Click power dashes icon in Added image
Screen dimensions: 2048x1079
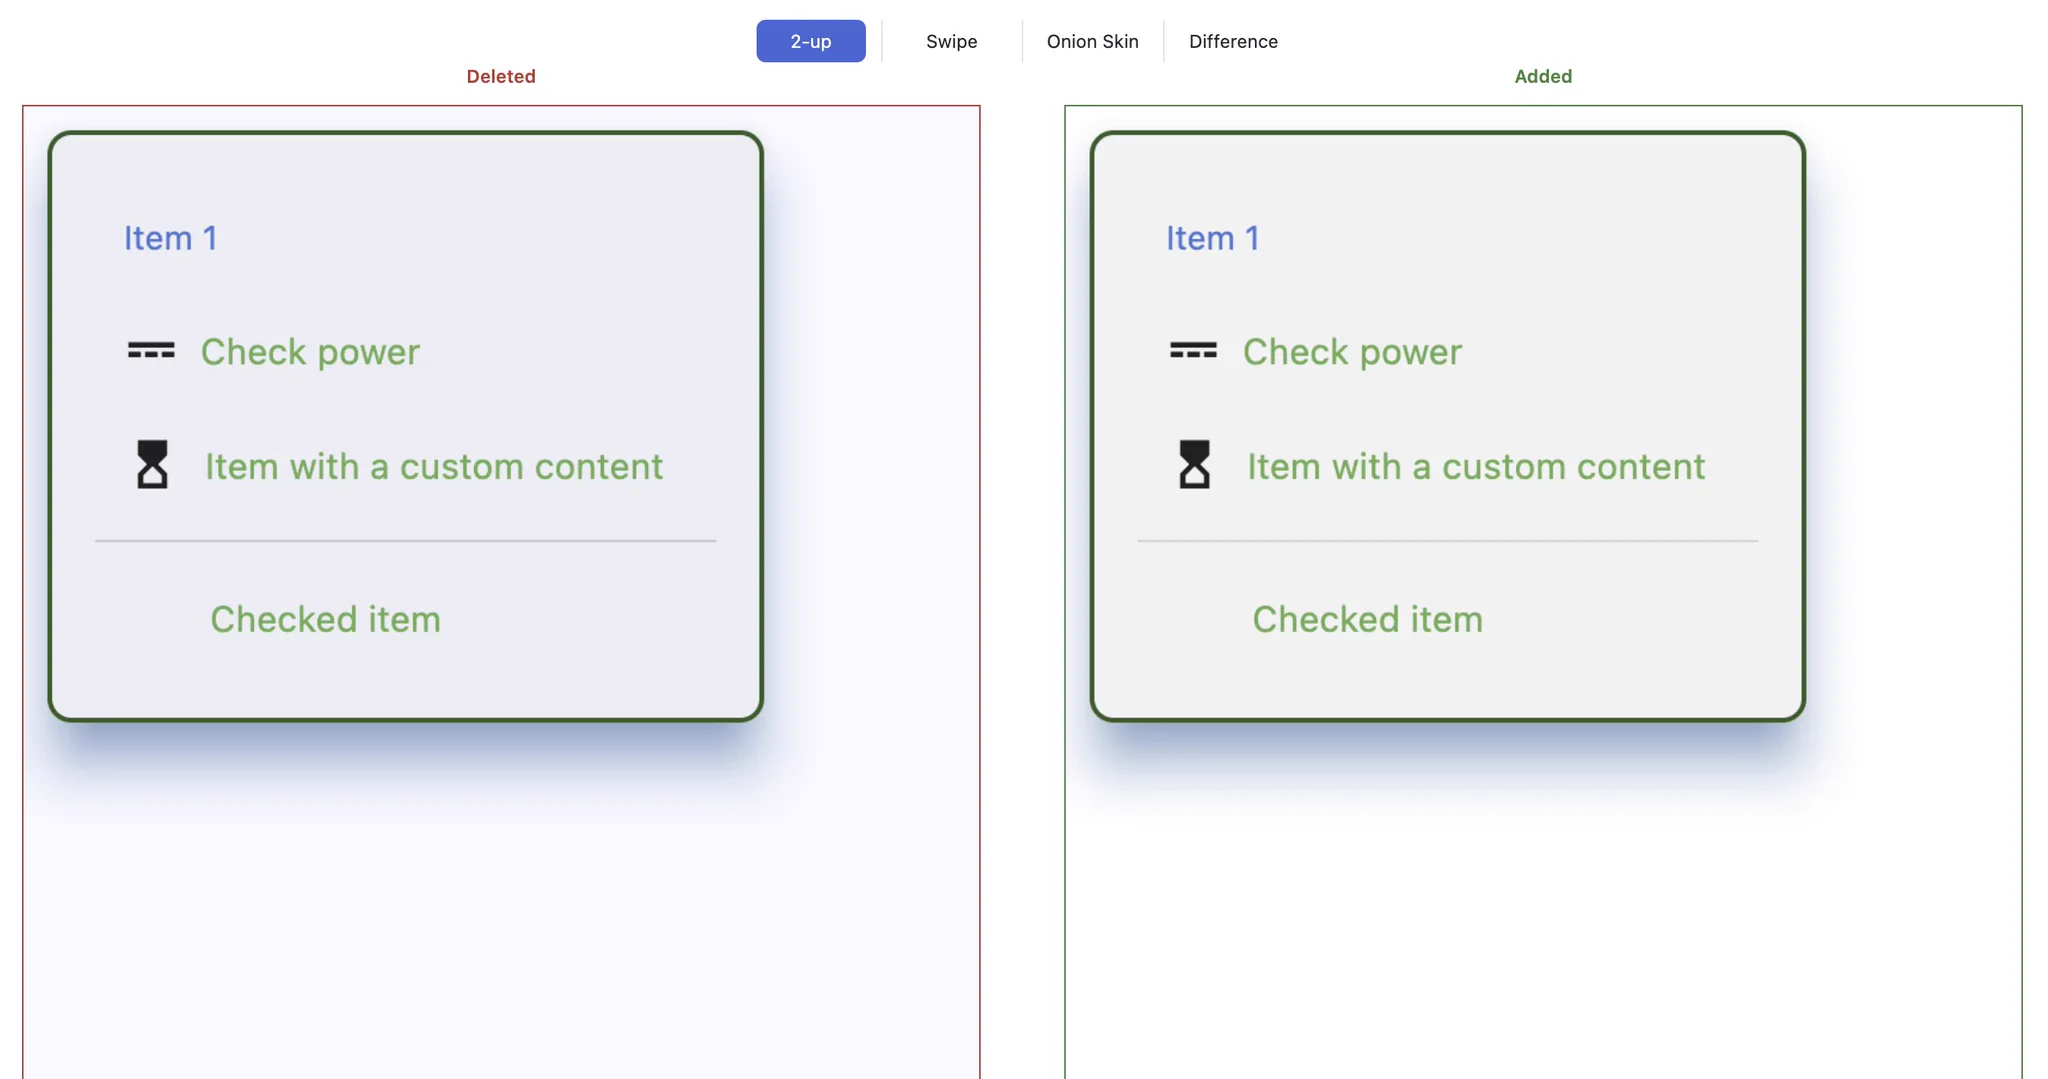pyautogui.click(x=1193, y=351)
